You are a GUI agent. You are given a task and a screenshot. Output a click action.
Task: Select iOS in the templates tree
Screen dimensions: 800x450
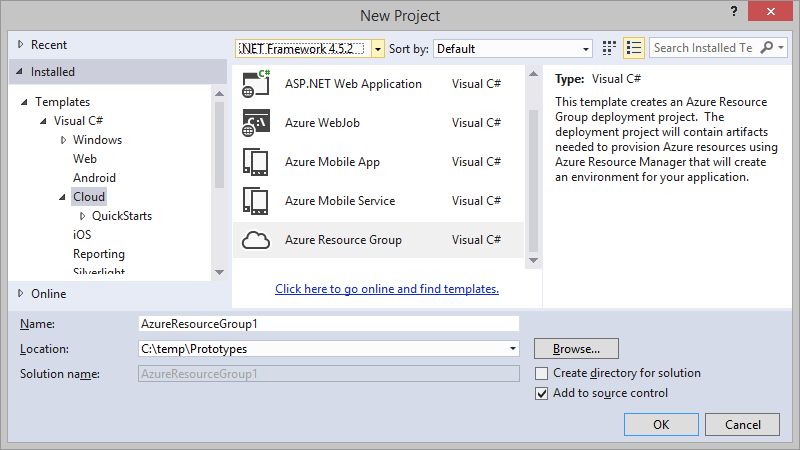(x=82, y=235)
